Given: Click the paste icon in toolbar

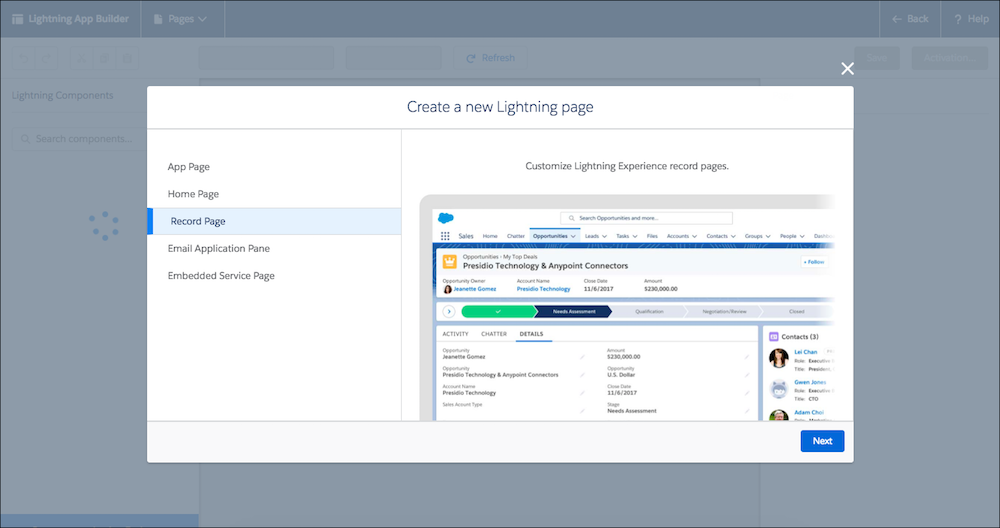Looking at the screenshot, I should point(127,58).
